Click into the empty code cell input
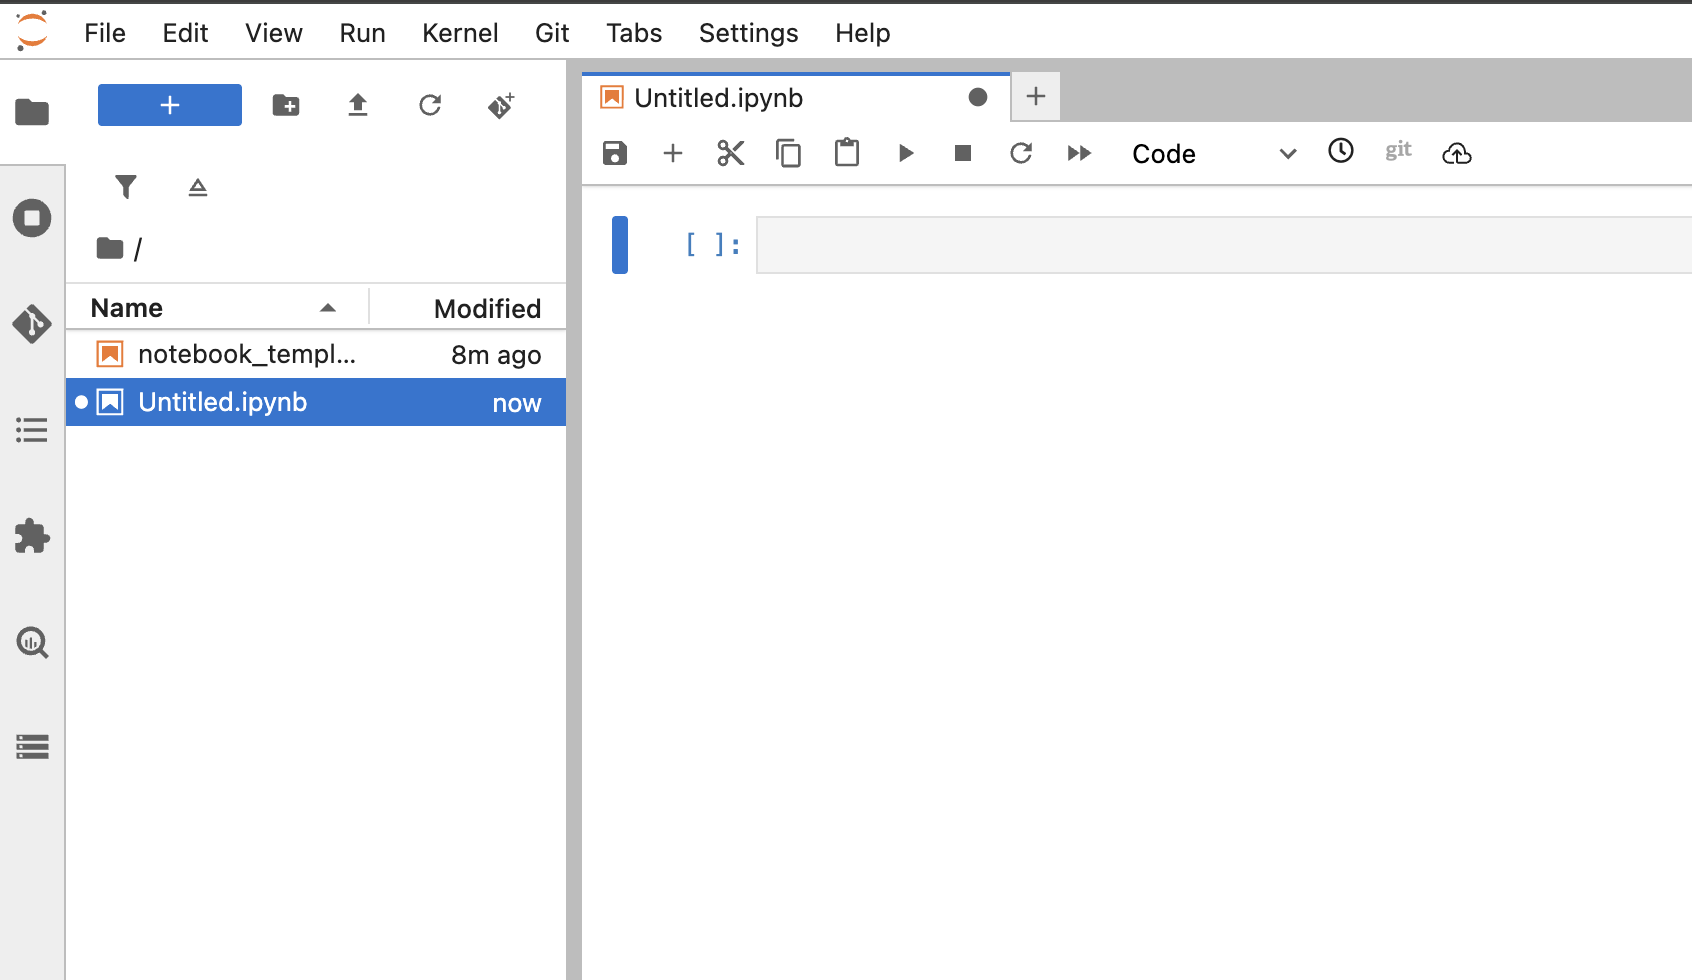Screen dimensions: 1692x980 (1224, 245)
